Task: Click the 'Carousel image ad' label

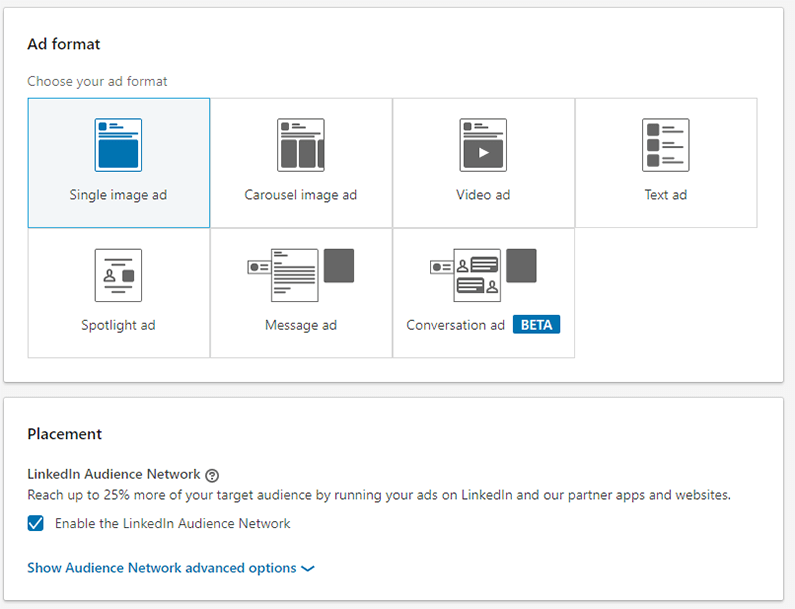Action: click(x=301, y=195)
